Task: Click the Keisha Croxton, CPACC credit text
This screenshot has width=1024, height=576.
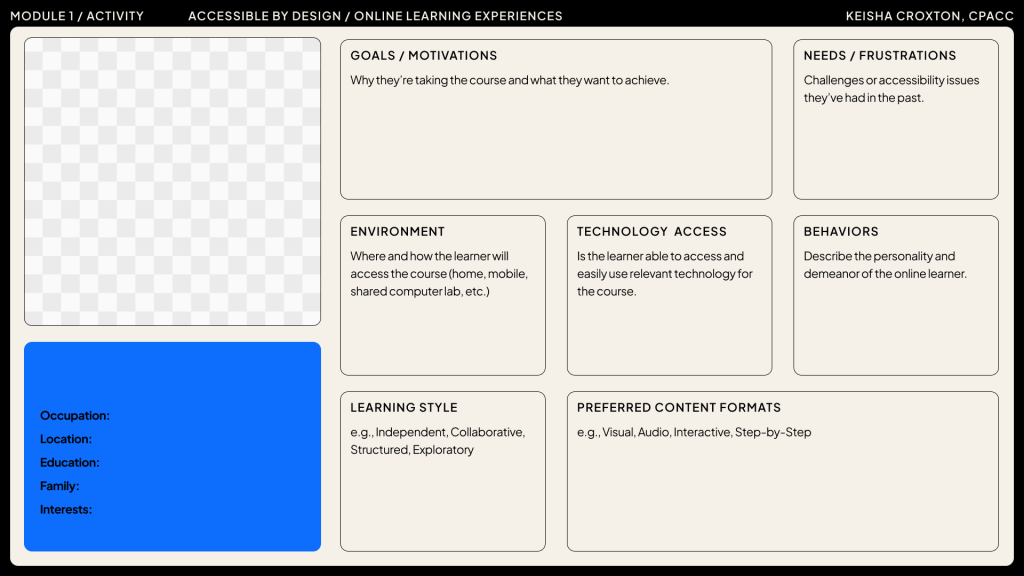Action: (929, 15)
